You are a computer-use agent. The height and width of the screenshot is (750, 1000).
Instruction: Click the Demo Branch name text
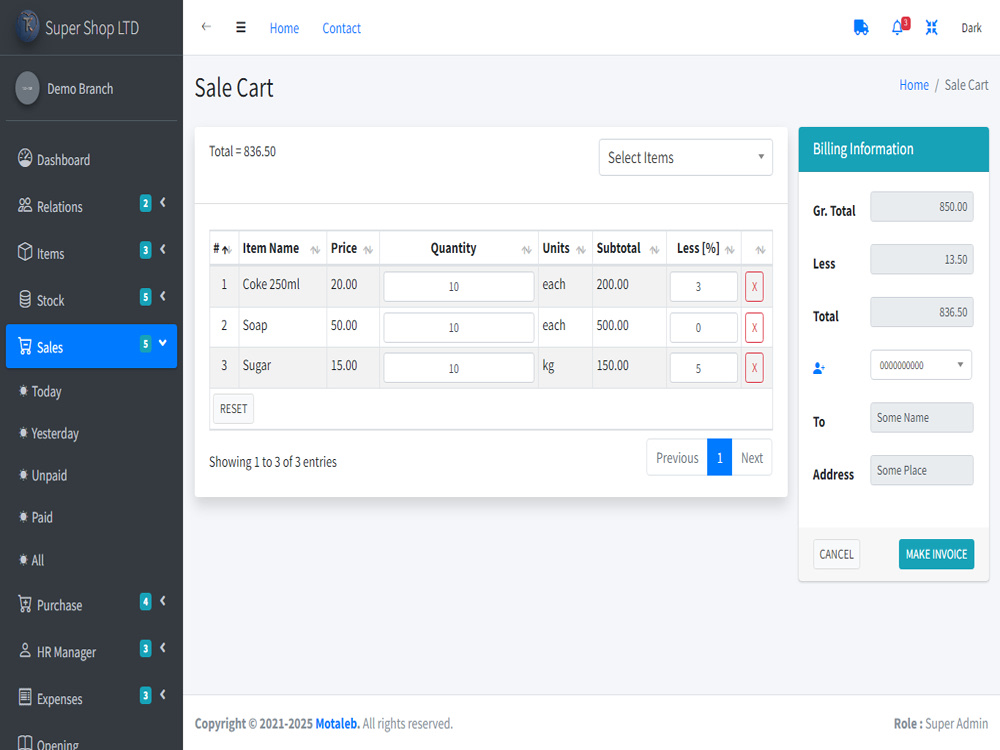[x=80, y=89]
